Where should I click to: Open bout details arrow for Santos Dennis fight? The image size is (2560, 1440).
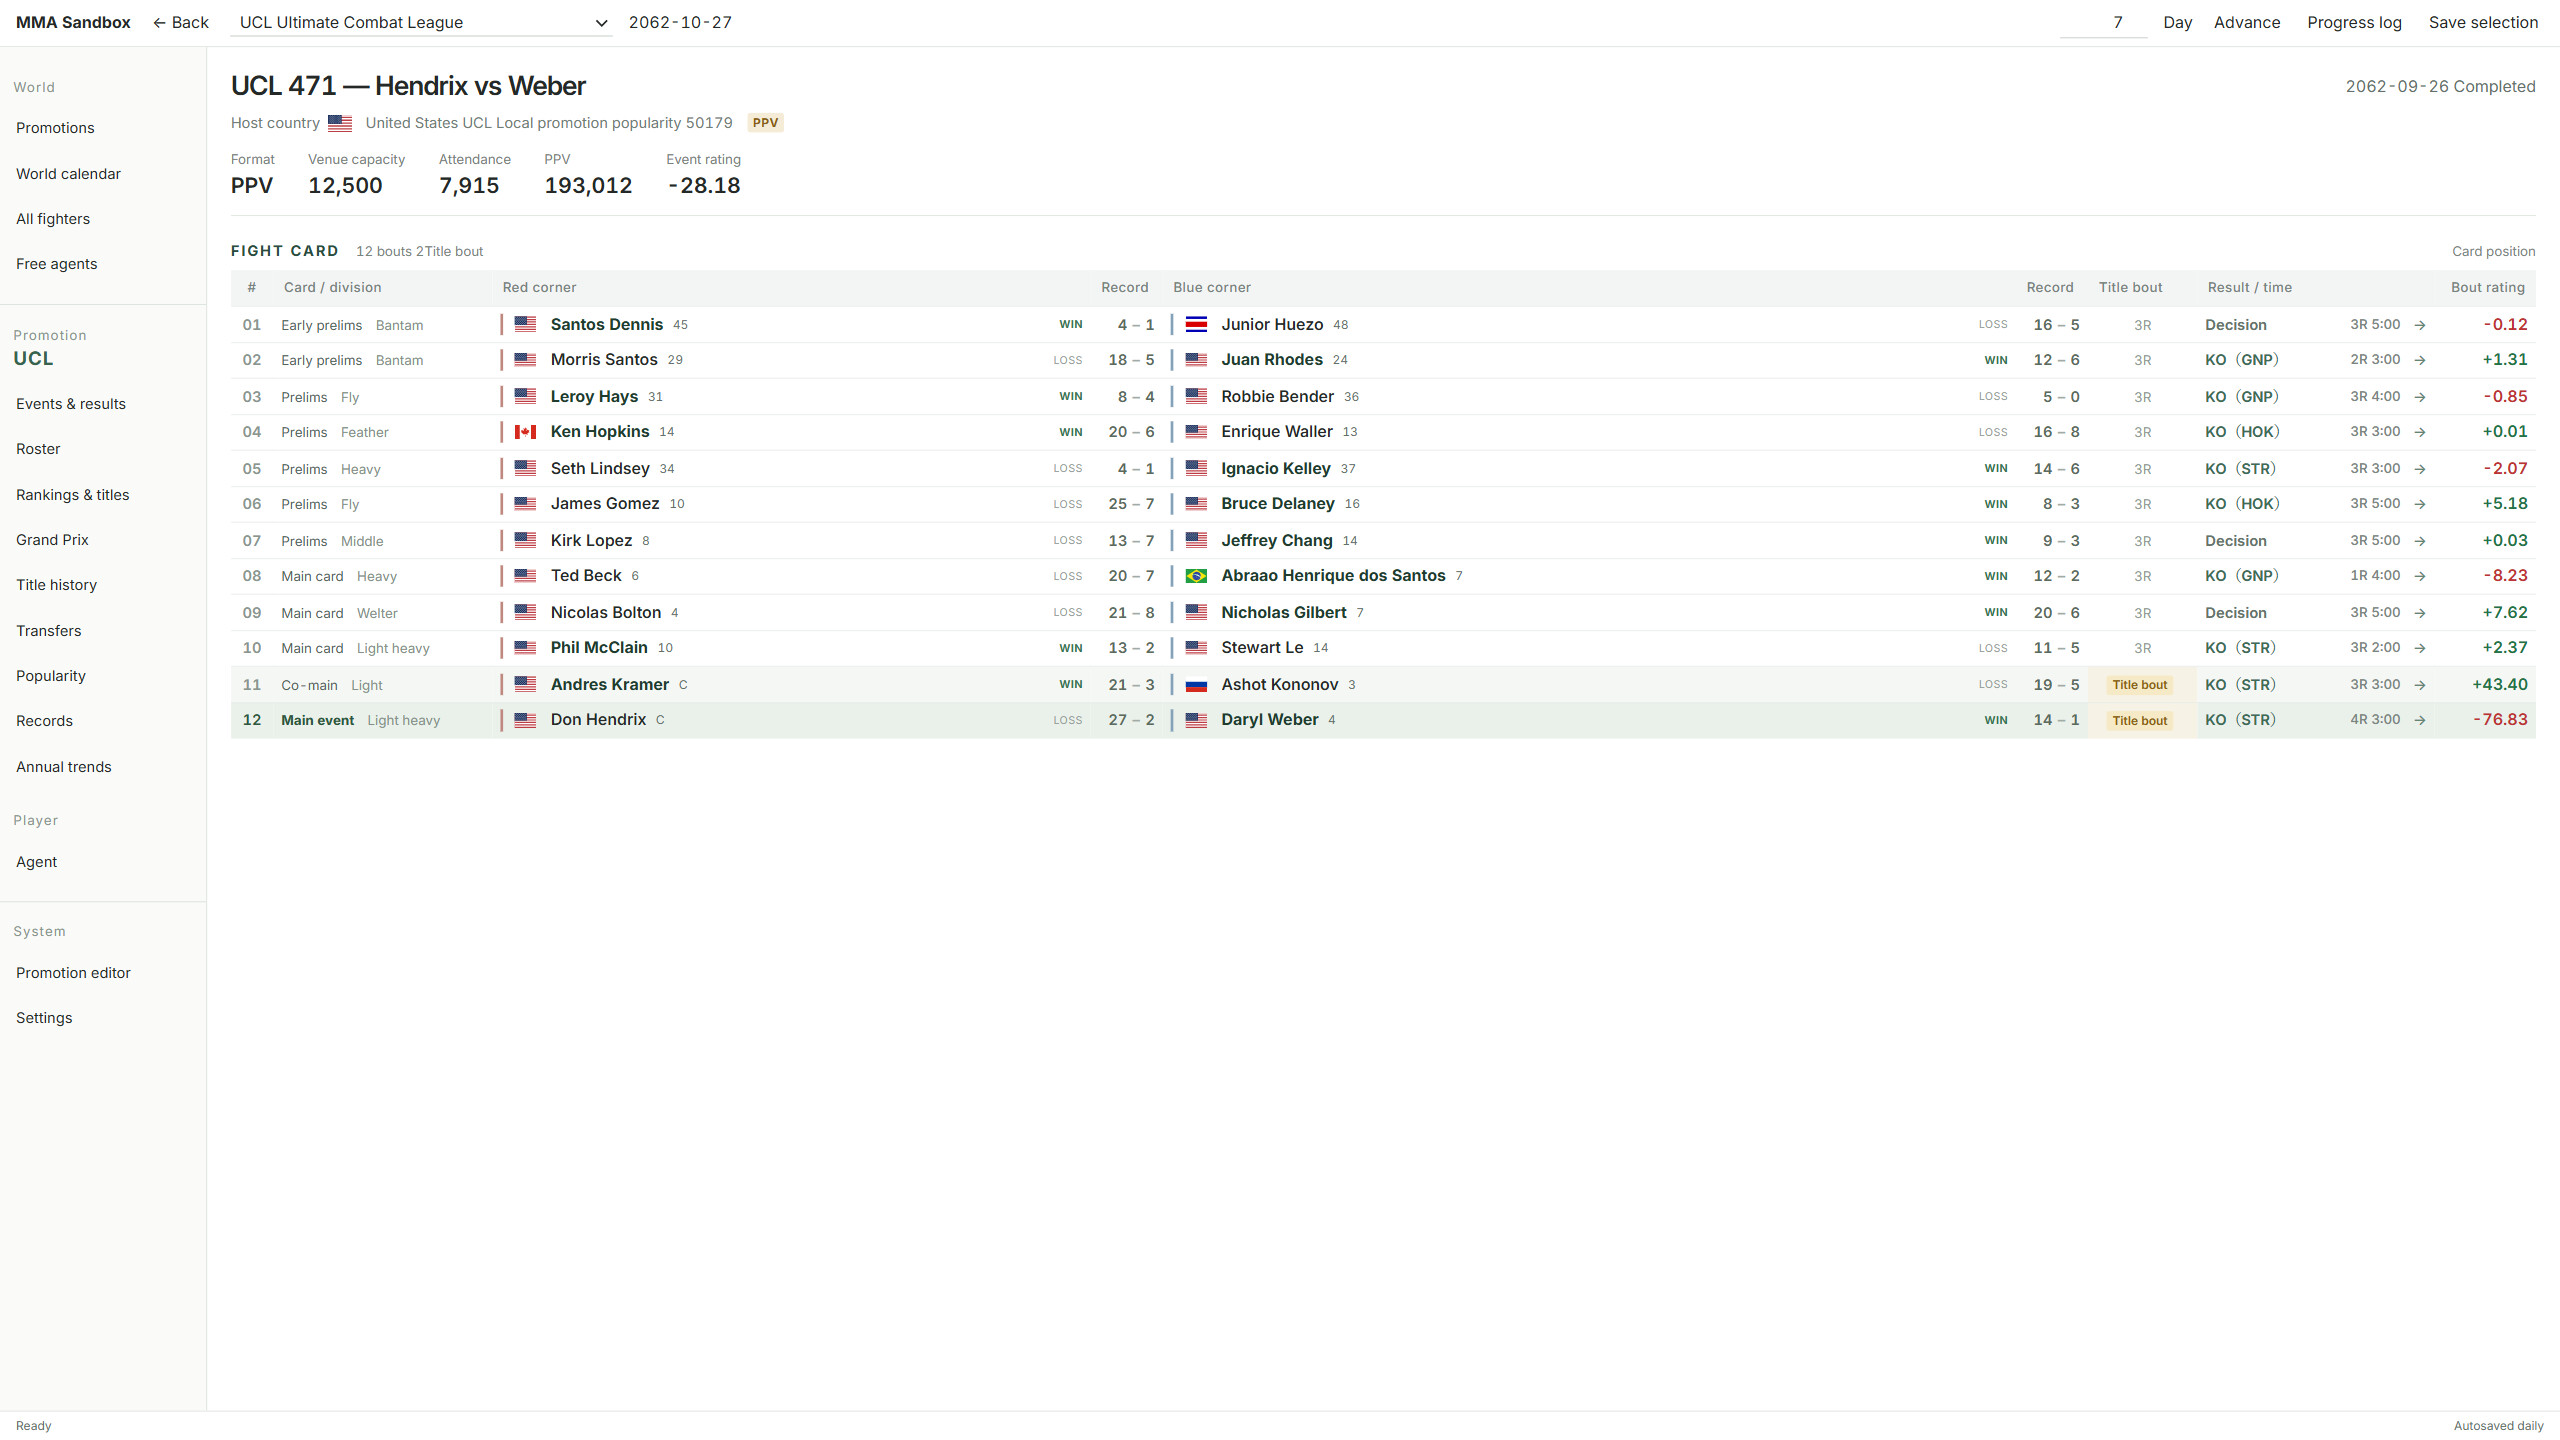(2420, 325)
